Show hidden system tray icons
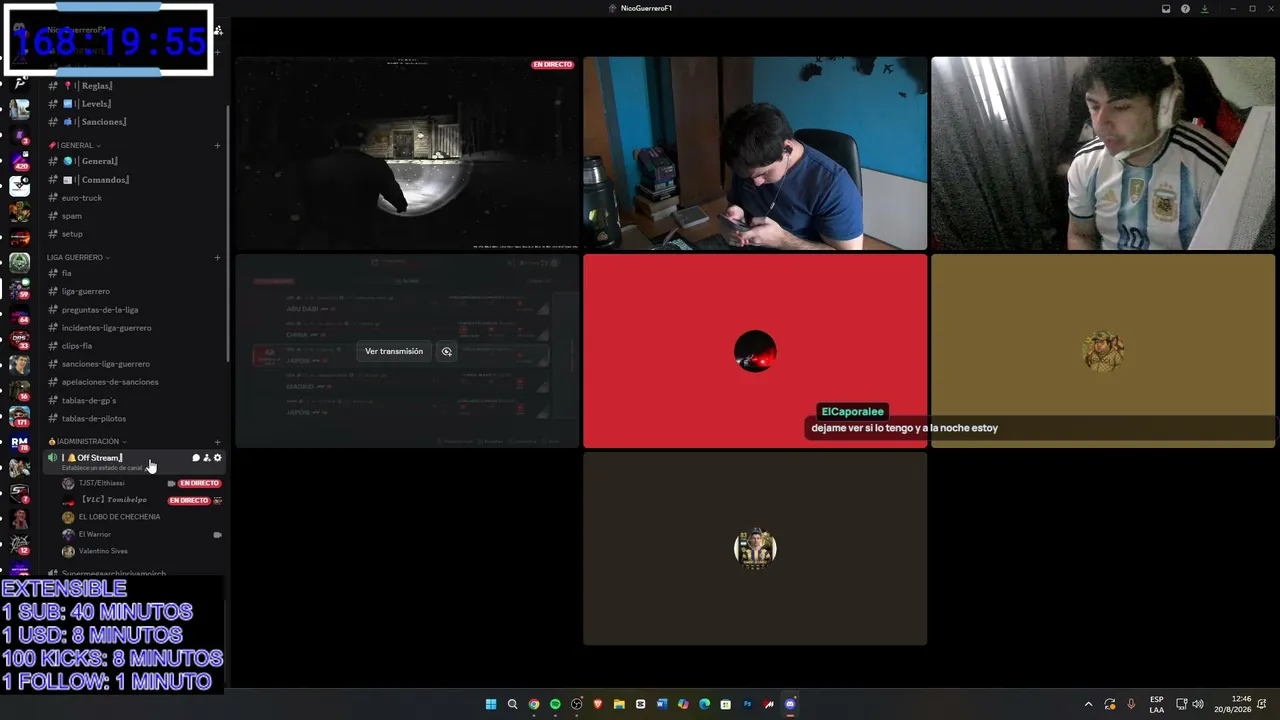1280x720 pixels. 1089,704
